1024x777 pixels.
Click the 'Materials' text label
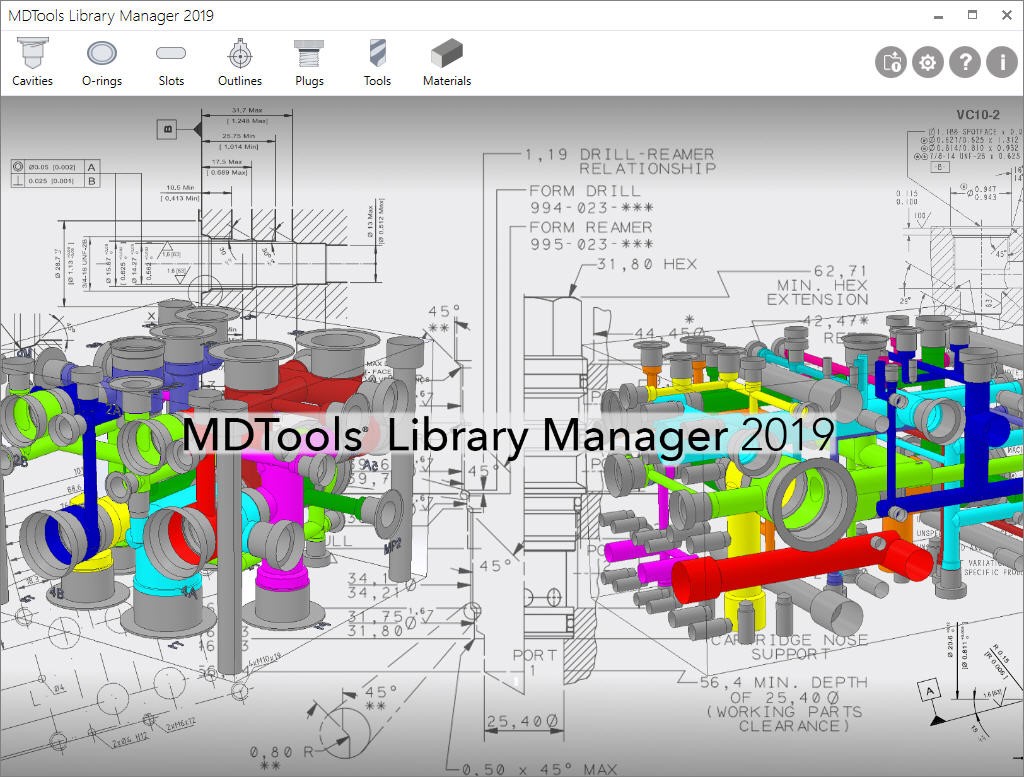point(447,81)
